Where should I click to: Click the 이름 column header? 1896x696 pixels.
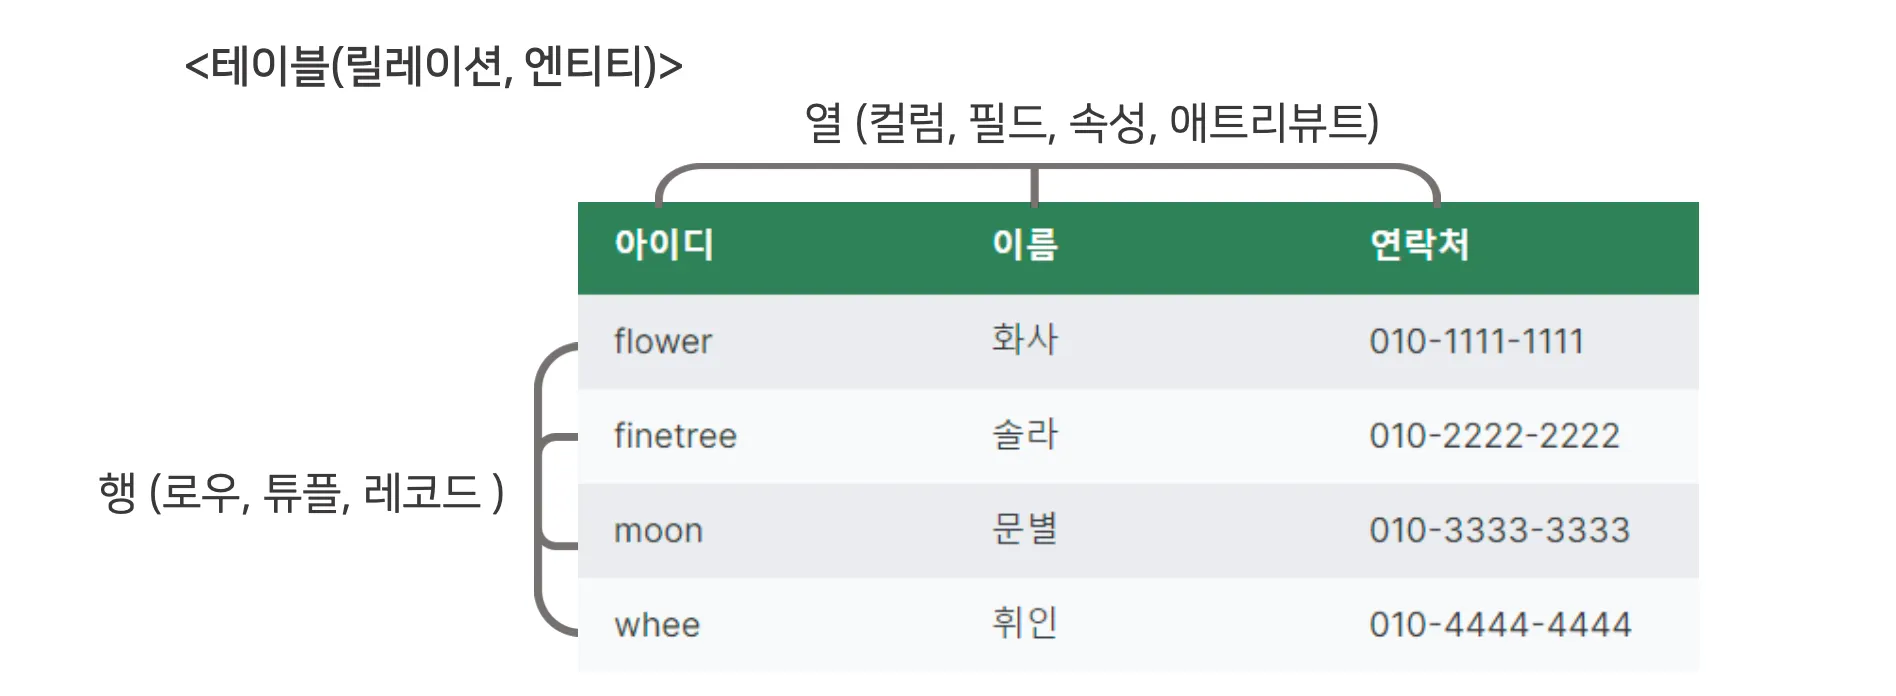click(x=1025, y=245)
